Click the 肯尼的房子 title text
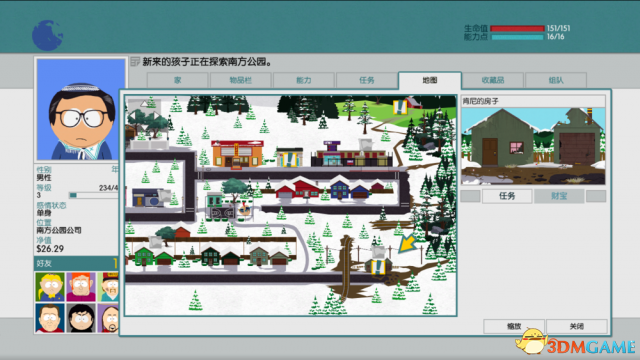 coord(480,101)
